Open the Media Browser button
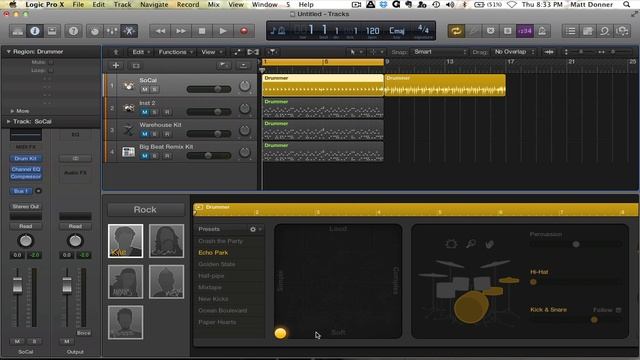Image resolution: width=640 pixels, height=360 pixels. click(622, 31)
